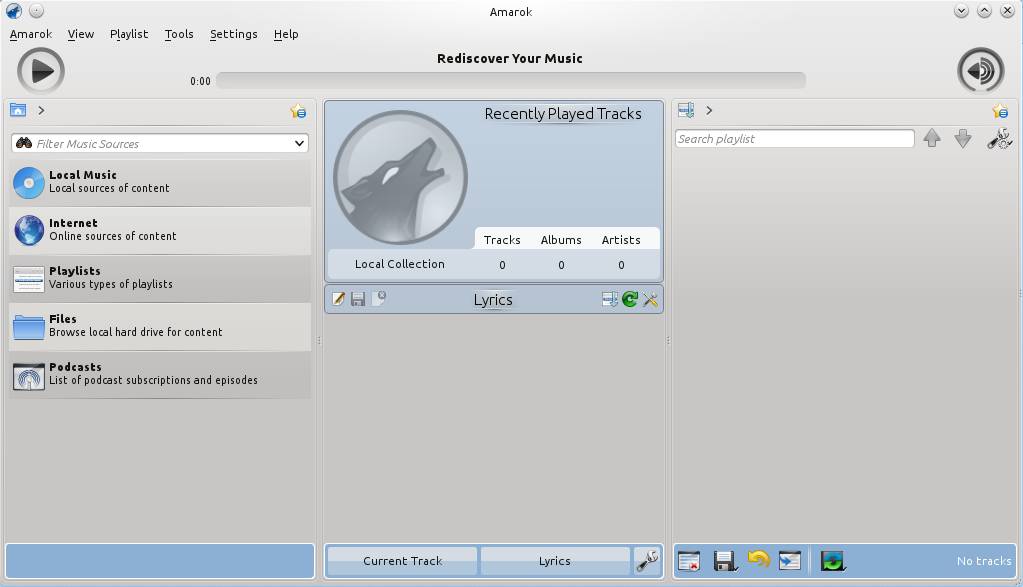Open Lyrics applet settings tools icon
The width and height of the screenshot is (1023, 587).
(x=650, y=299)
